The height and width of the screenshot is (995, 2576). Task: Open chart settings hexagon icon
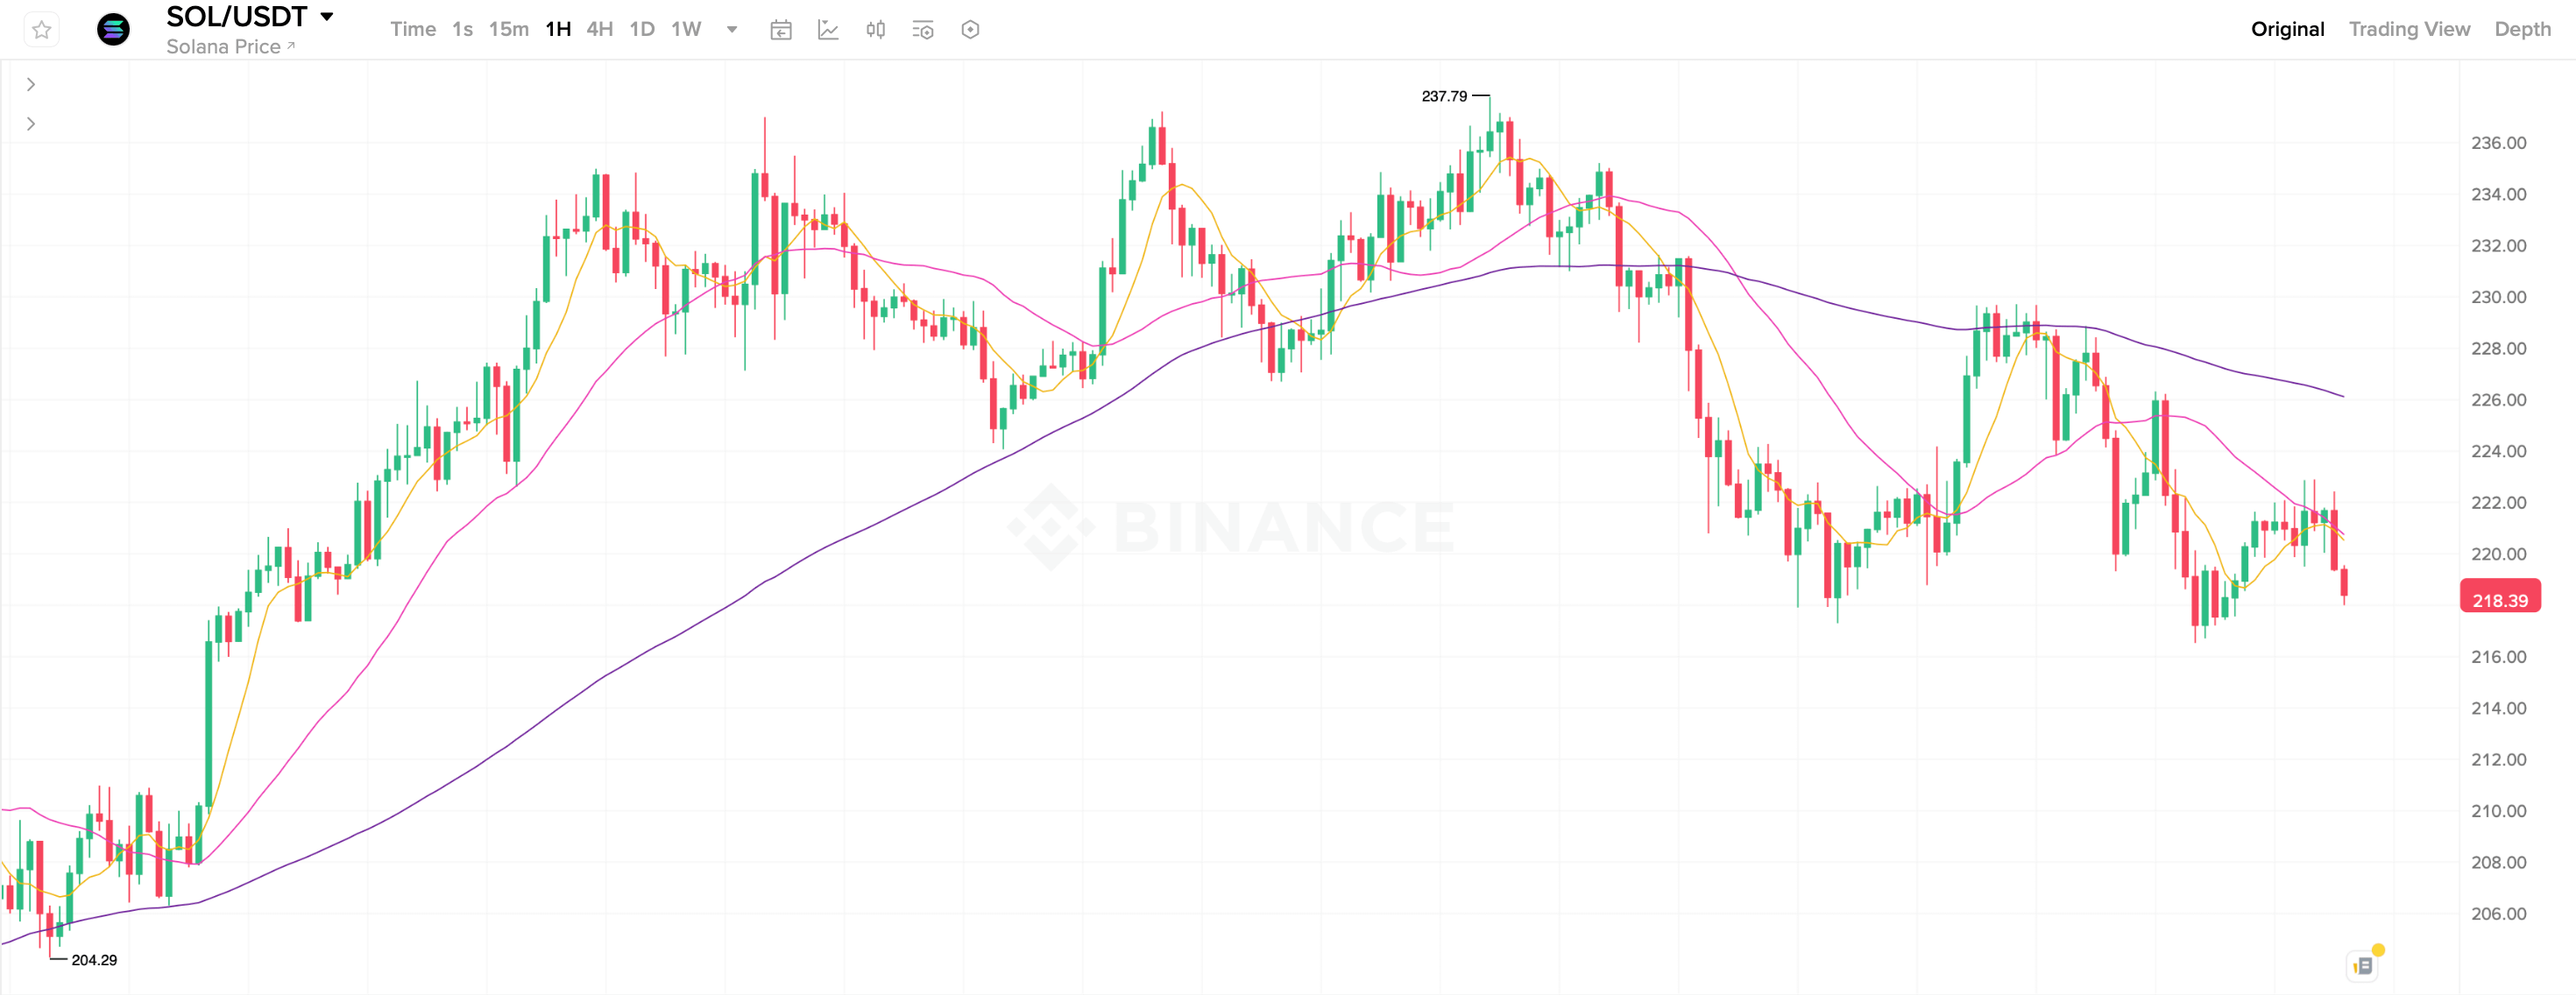[x=969, y=30]
